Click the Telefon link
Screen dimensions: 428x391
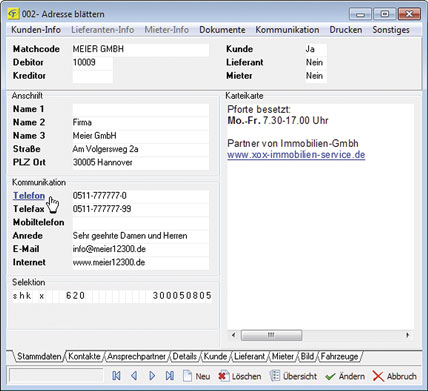pos(29,196)
